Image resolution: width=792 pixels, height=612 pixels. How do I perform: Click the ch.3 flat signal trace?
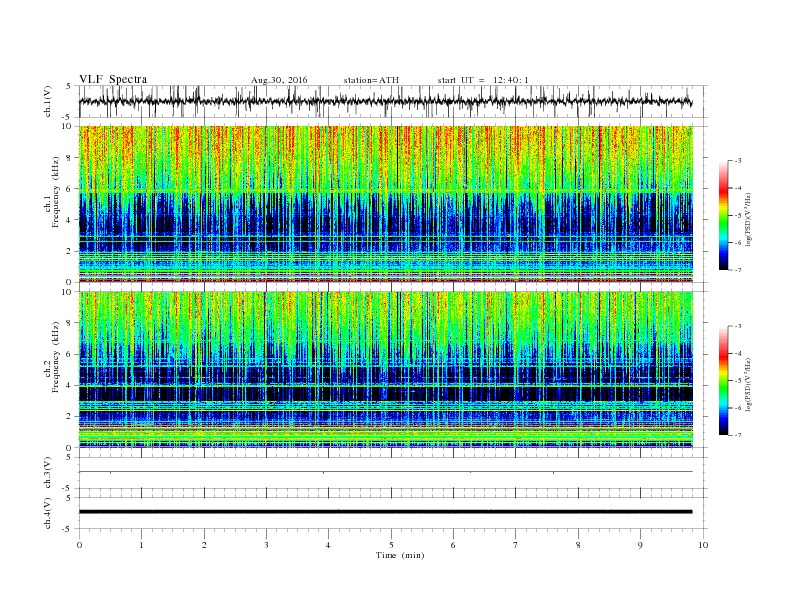pos(385,472)
